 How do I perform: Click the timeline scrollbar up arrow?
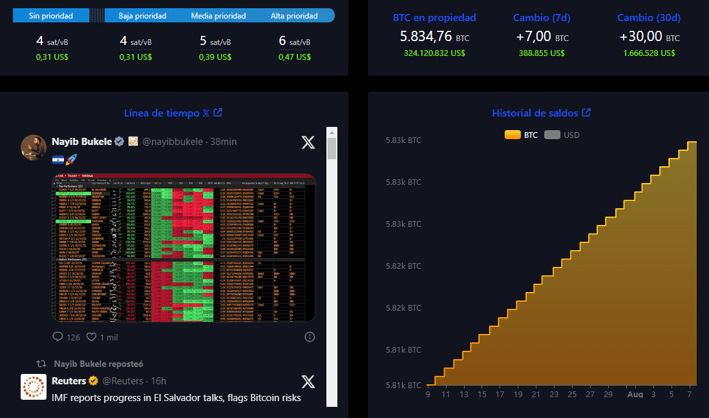(x=332, y=133)
